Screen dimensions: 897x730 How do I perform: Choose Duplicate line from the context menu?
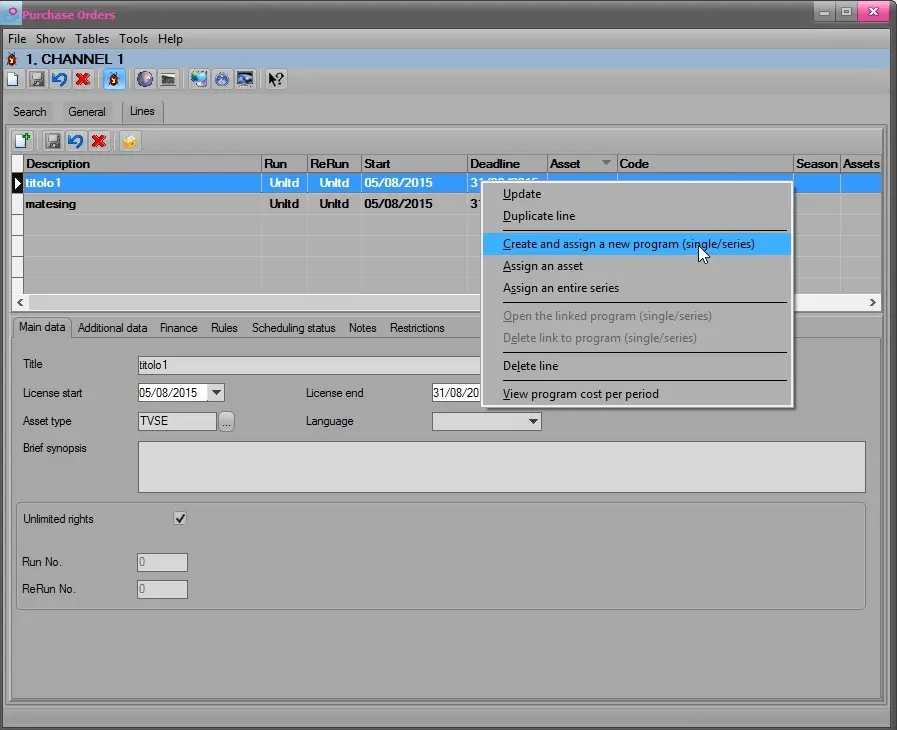coord(538,216)
